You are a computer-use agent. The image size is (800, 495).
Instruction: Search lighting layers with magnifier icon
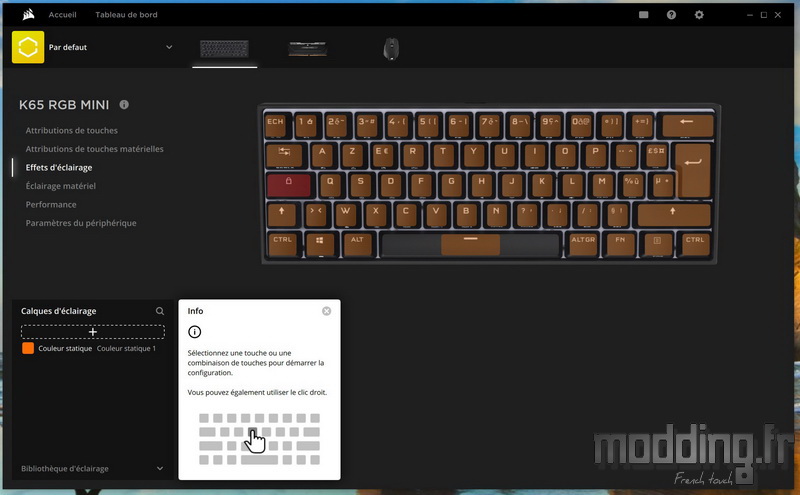pos(160,311)
